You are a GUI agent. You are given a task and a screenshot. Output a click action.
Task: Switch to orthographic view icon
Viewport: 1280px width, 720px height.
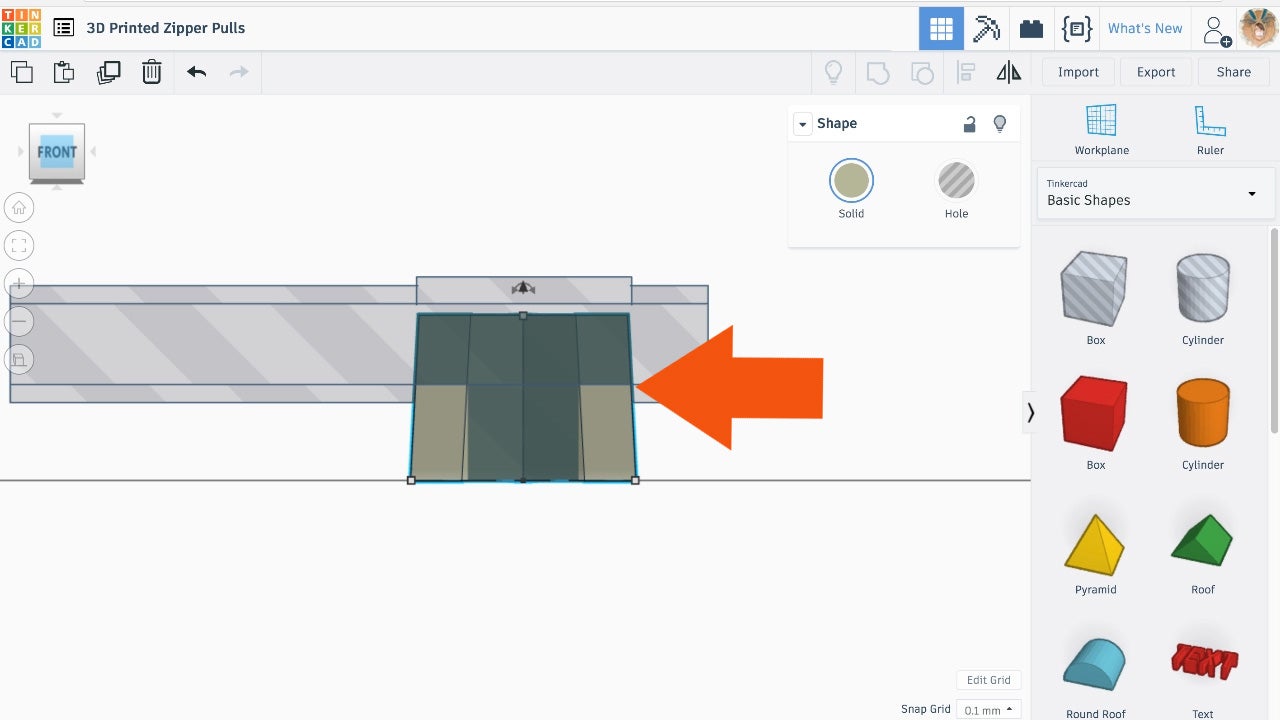click(x=19, y=359)
